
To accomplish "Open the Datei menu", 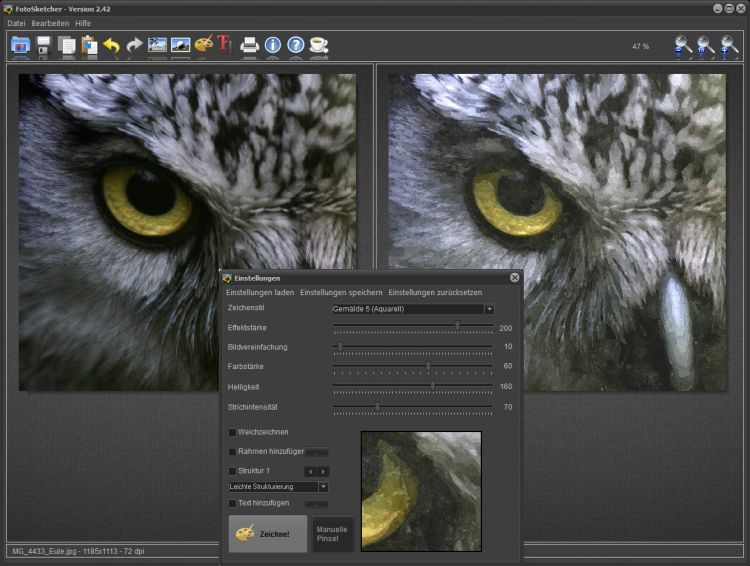I will point(16,23).
